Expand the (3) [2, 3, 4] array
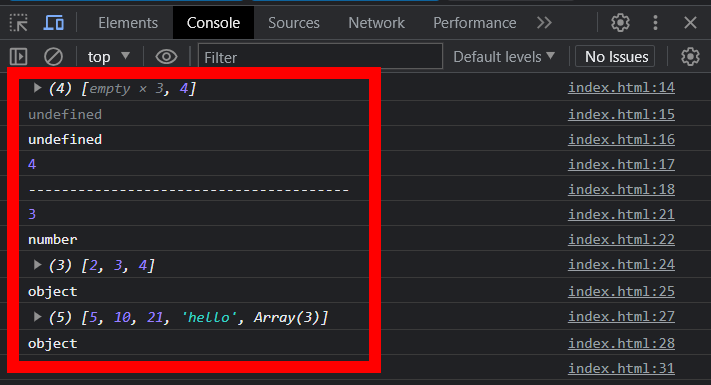Viewport: 711px width, 385px height. tap(37, 264)
